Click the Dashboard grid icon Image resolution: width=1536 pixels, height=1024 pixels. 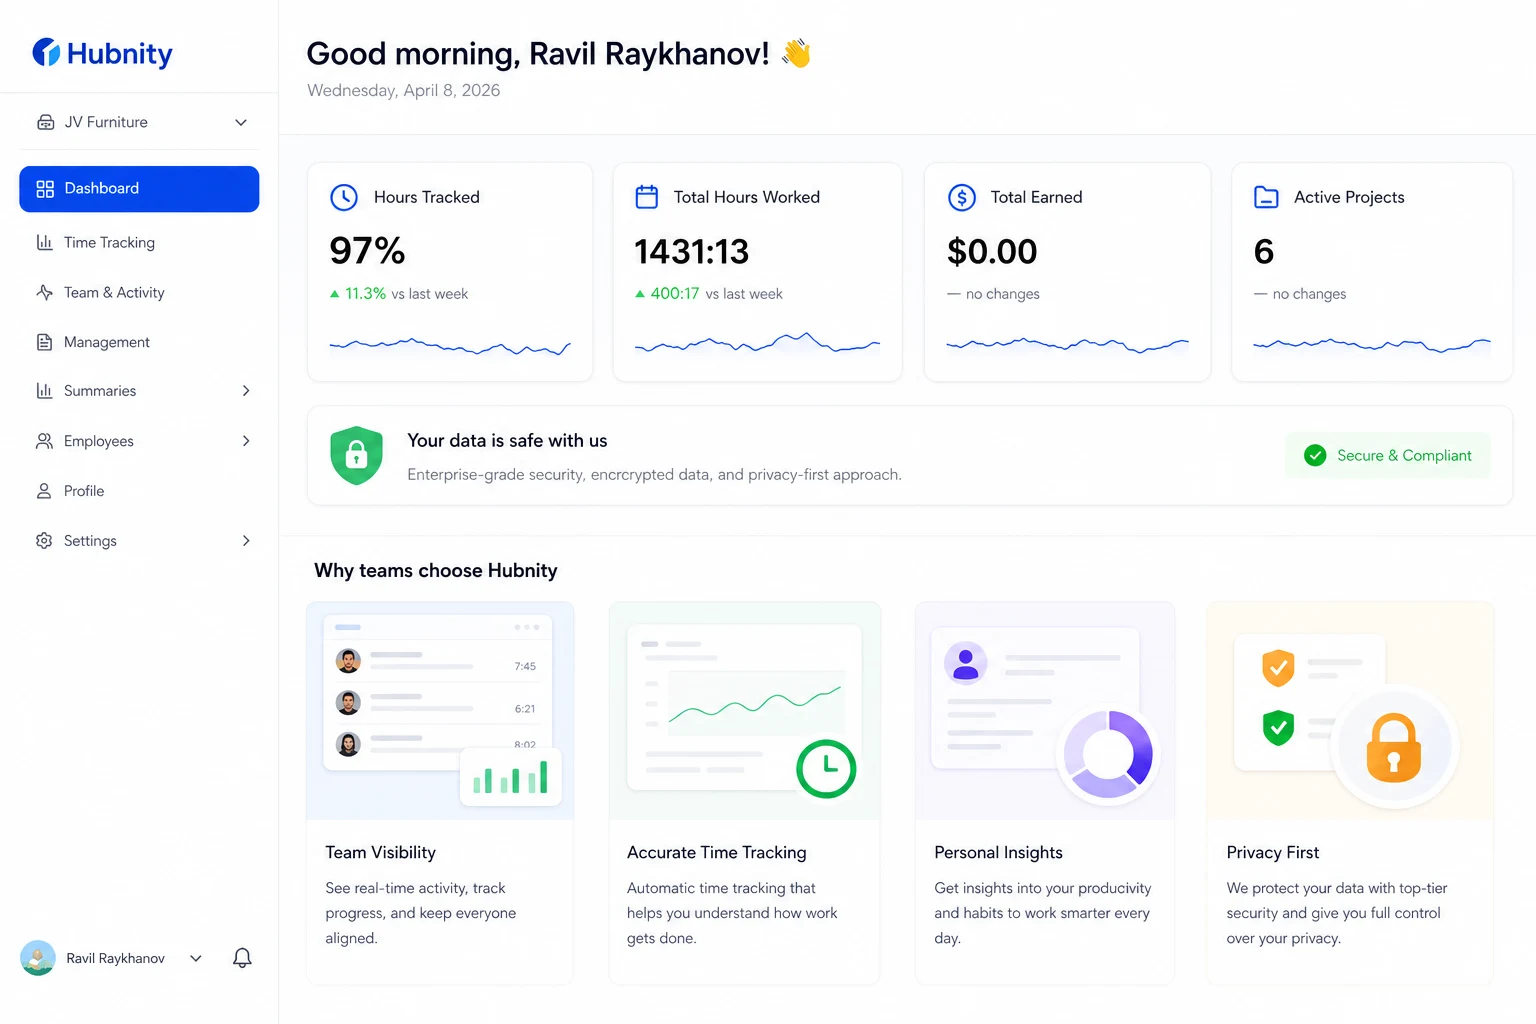click(45, 189)
